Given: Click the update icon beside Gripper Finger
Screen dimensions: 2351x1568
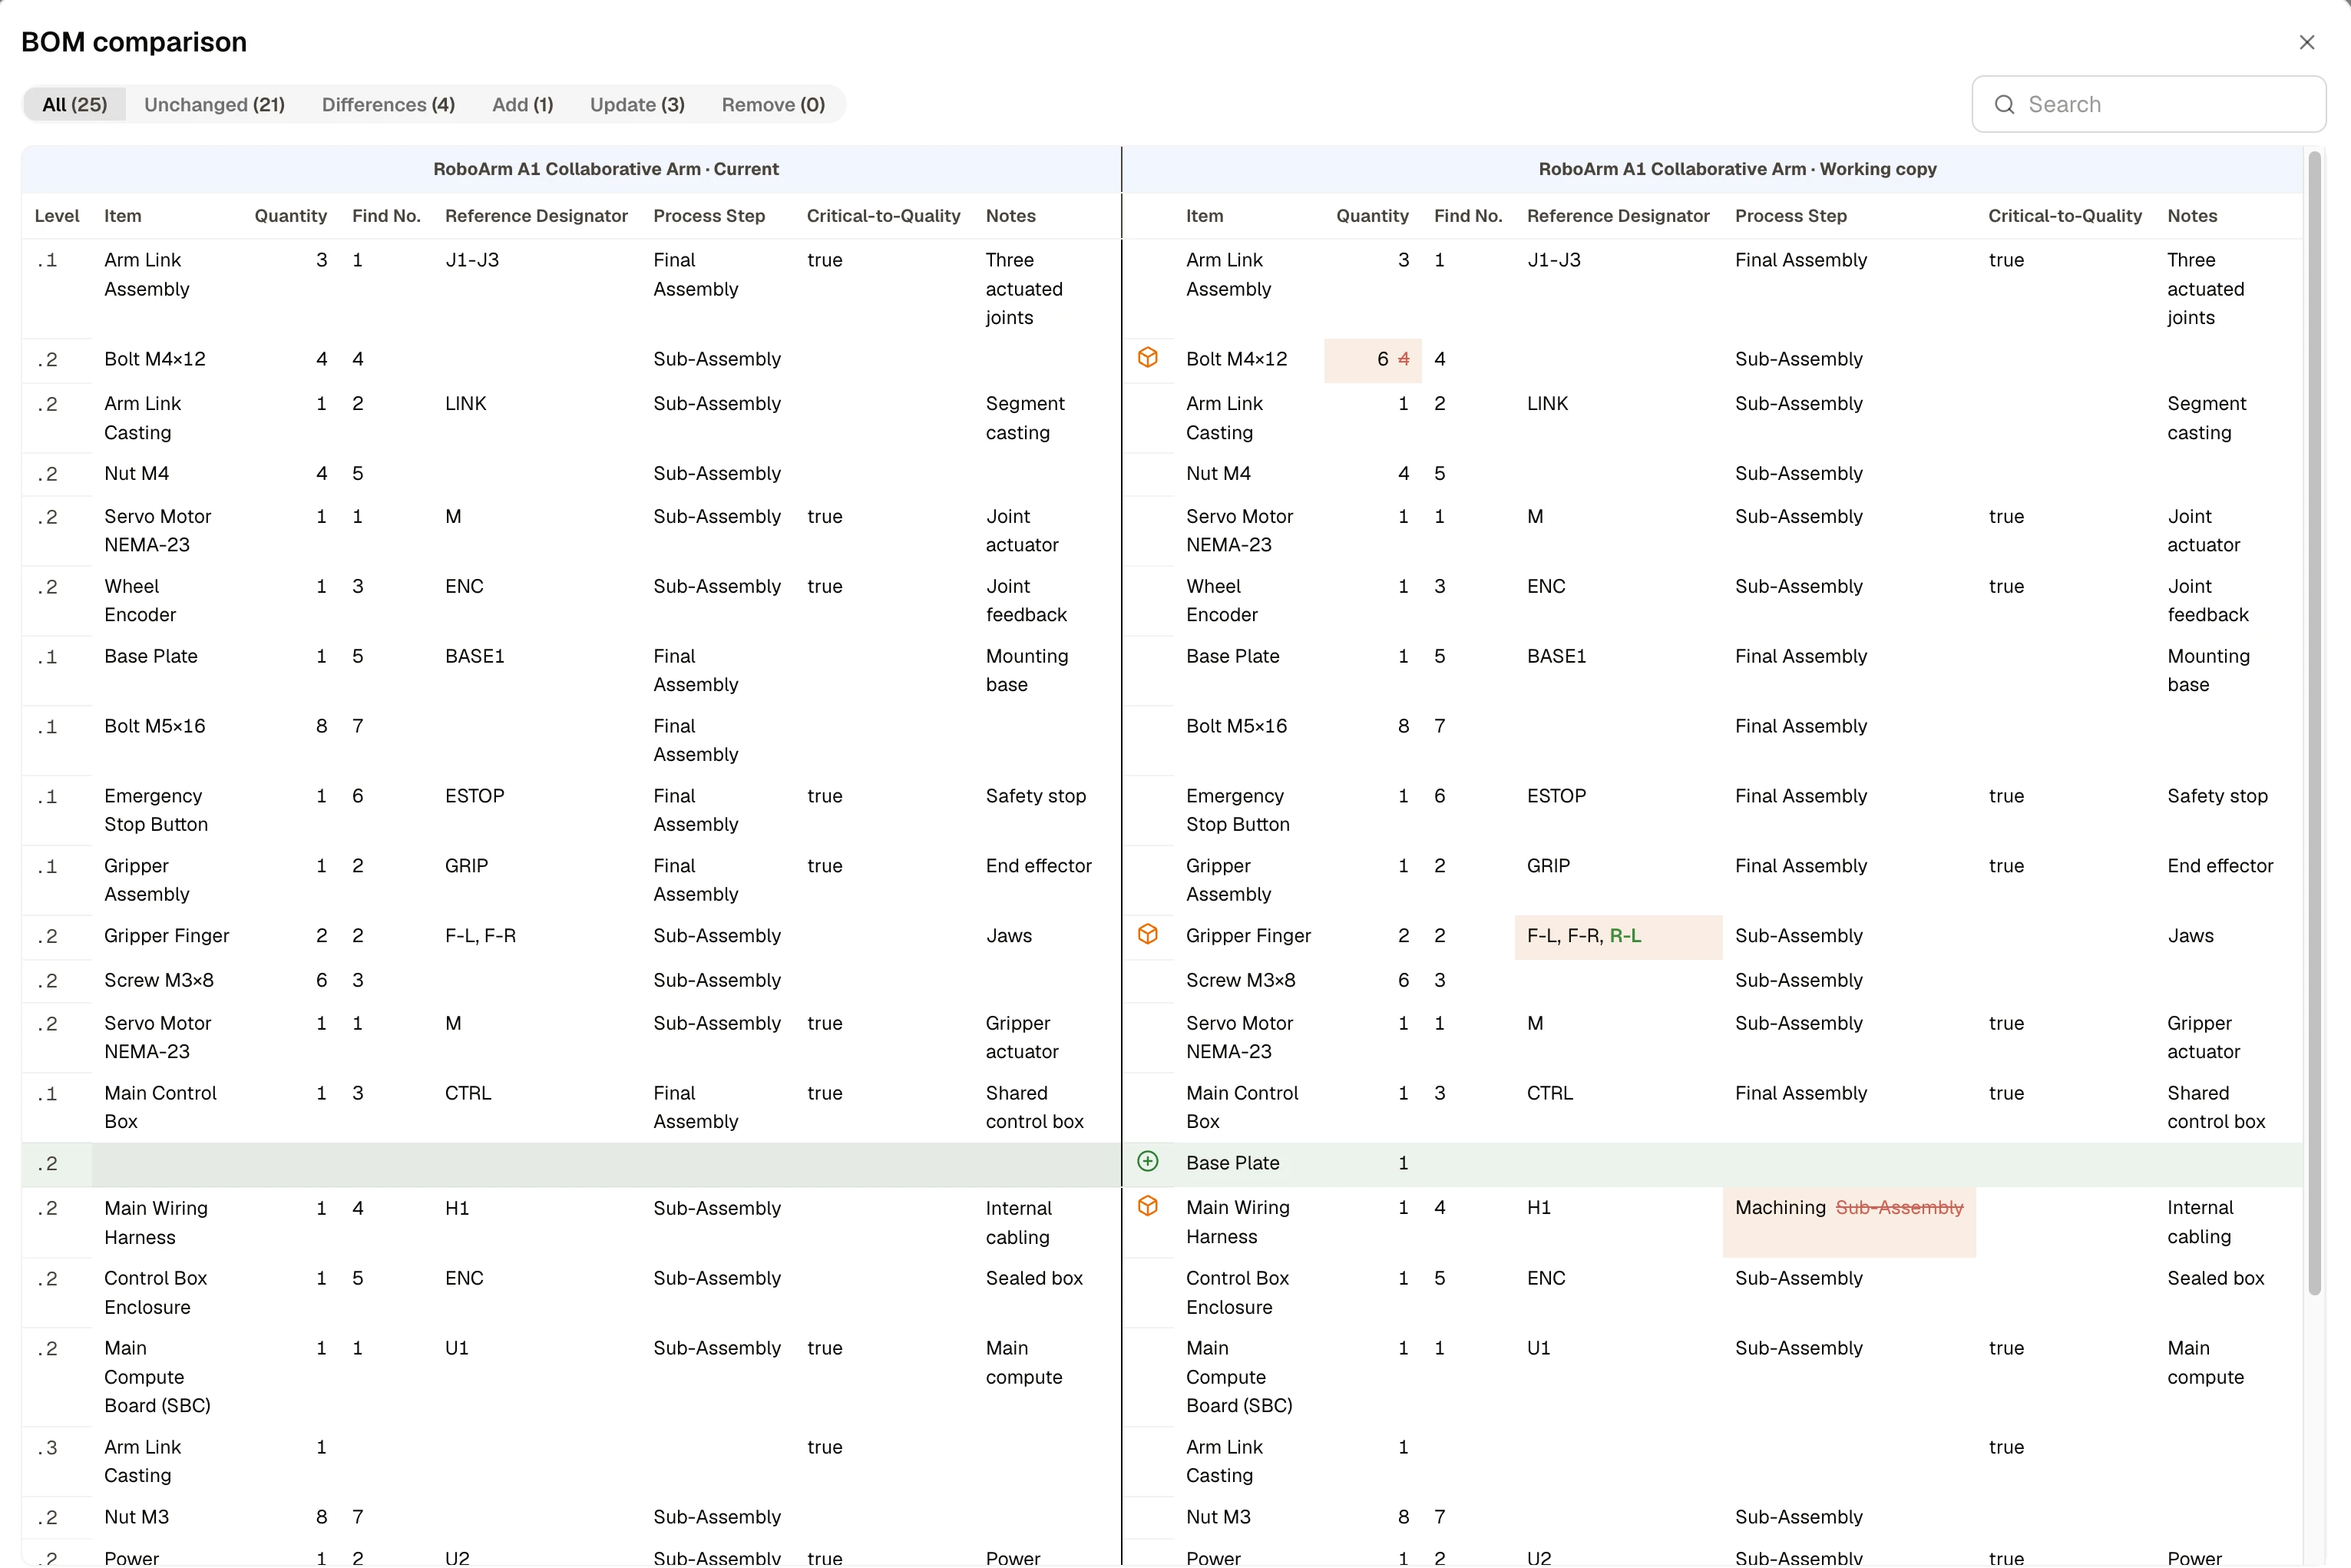Looking at the screenshot, I should point(1147,934).
